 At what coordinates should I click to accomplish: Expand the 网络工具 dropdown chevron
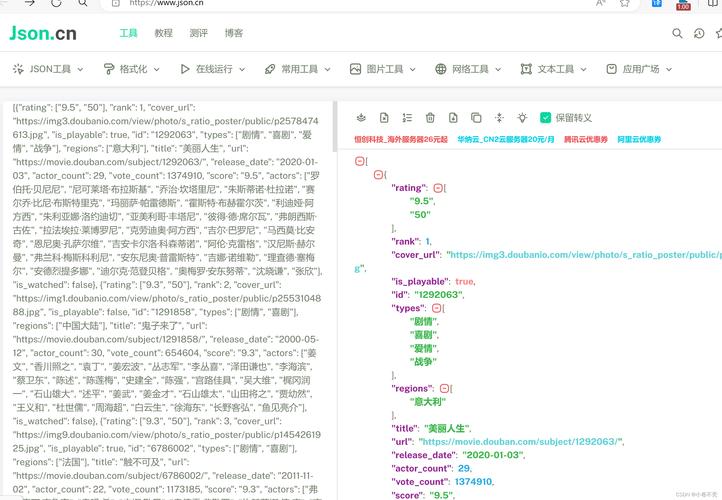point(498,70)
